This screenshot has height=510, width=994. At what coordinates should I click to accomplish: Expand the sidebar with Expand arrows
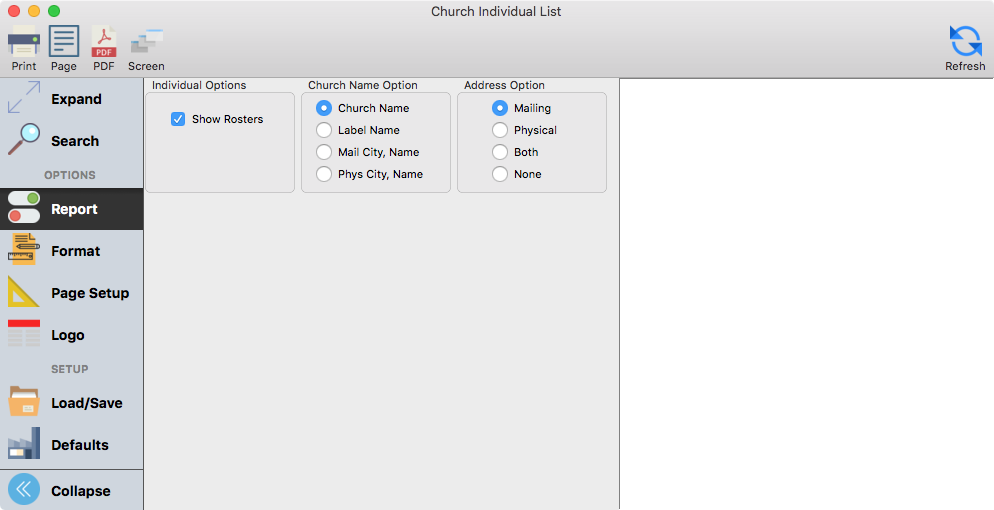pyautogui.click(x=24, y=99)
